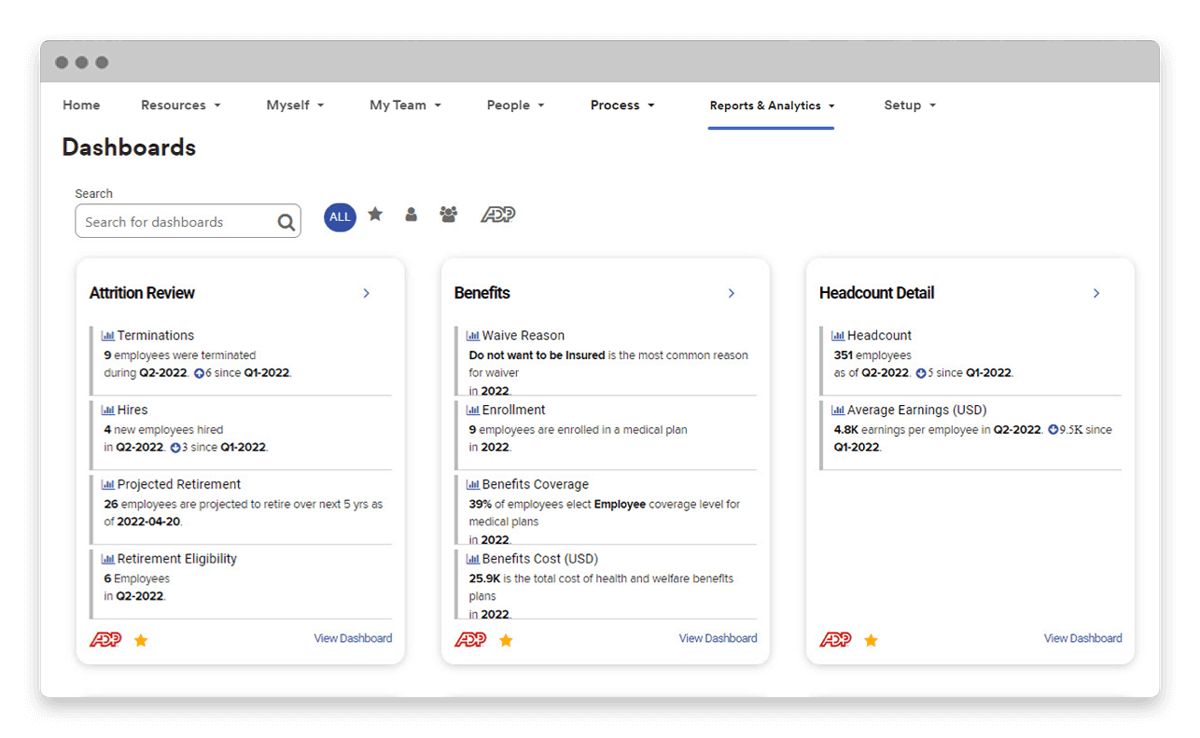Open the My Team menu
Image resolution: width=1200 pixels, height=738 pixels.
click(405, 105)
